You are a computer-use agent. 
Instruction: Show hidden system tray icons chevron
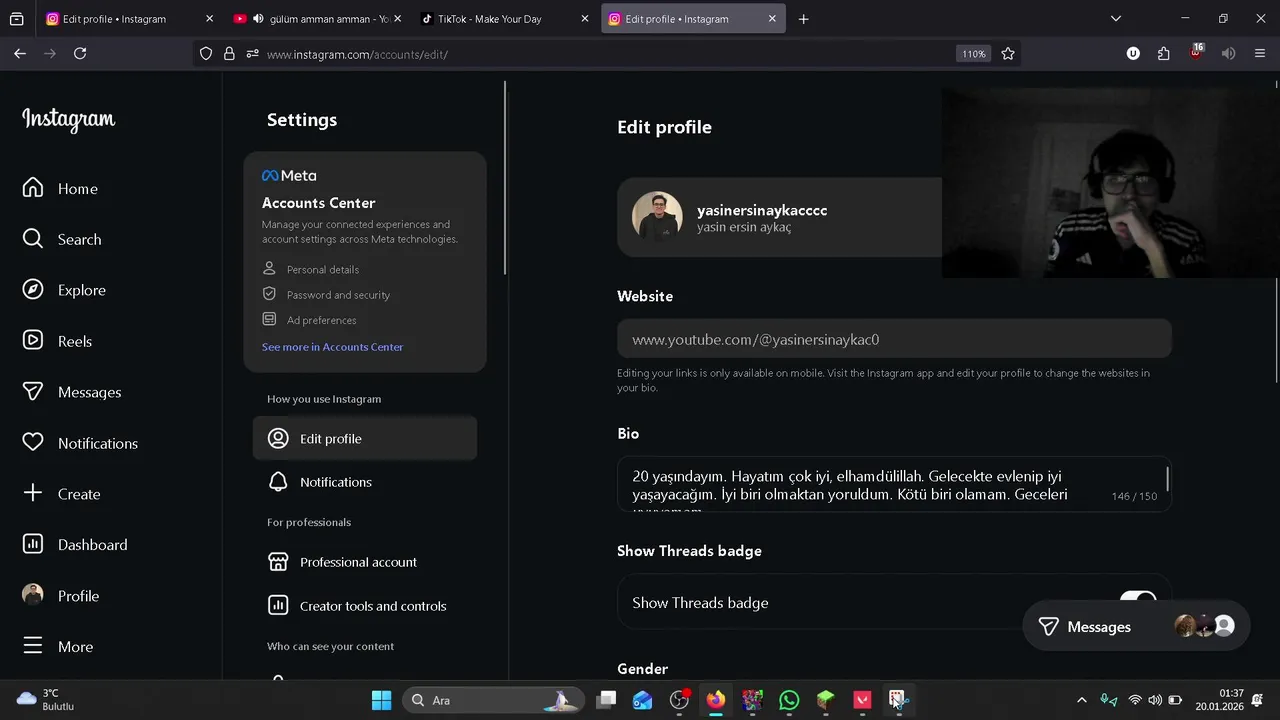[x=1081, y=700]
